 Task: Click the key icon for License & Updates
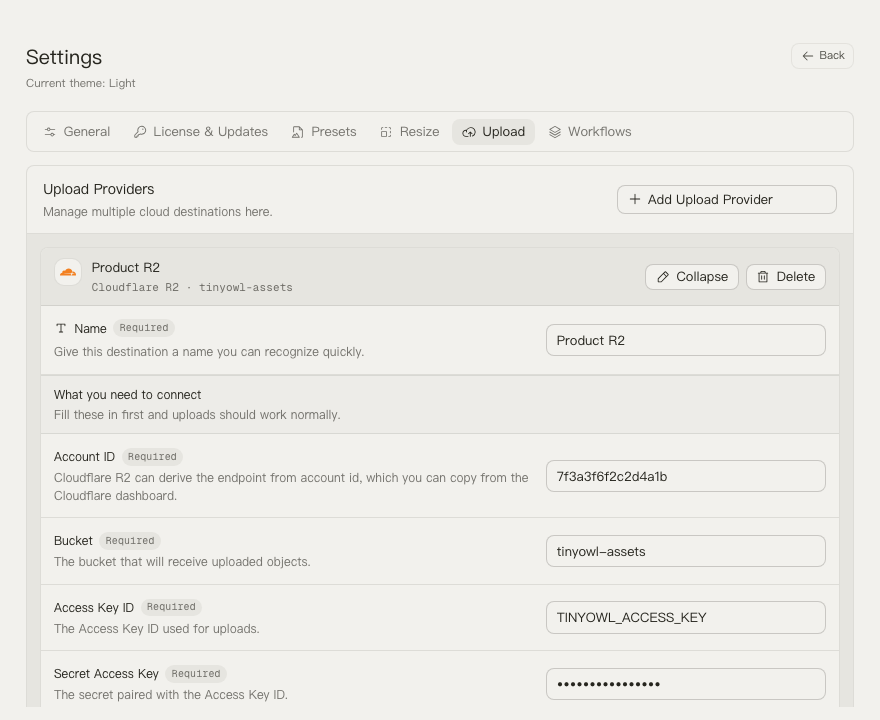[140, 132]
